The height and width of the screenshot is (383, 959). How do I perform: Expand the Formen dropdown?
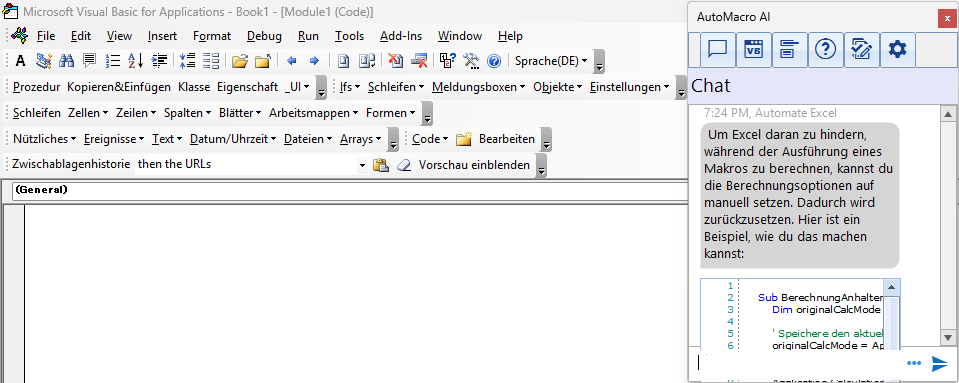pos(391,113)
